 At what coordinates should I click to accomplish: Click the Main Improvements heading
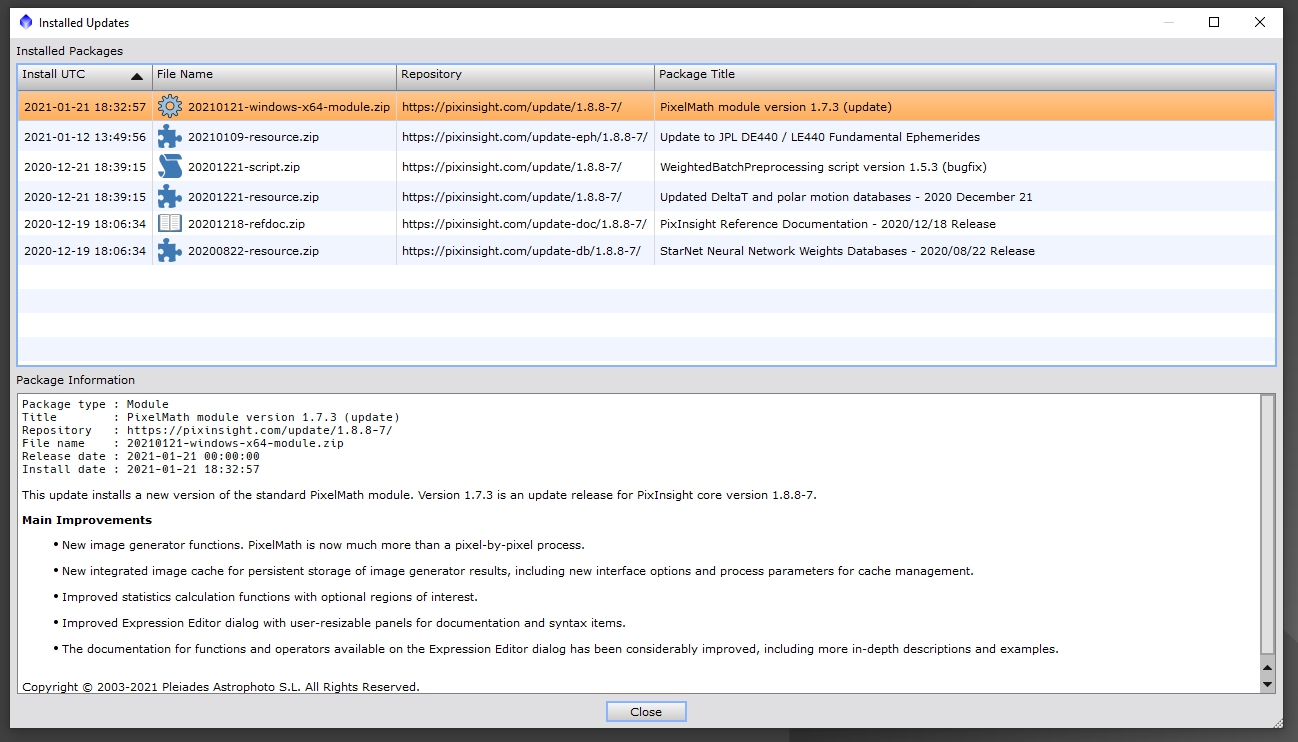click(87, 520)
